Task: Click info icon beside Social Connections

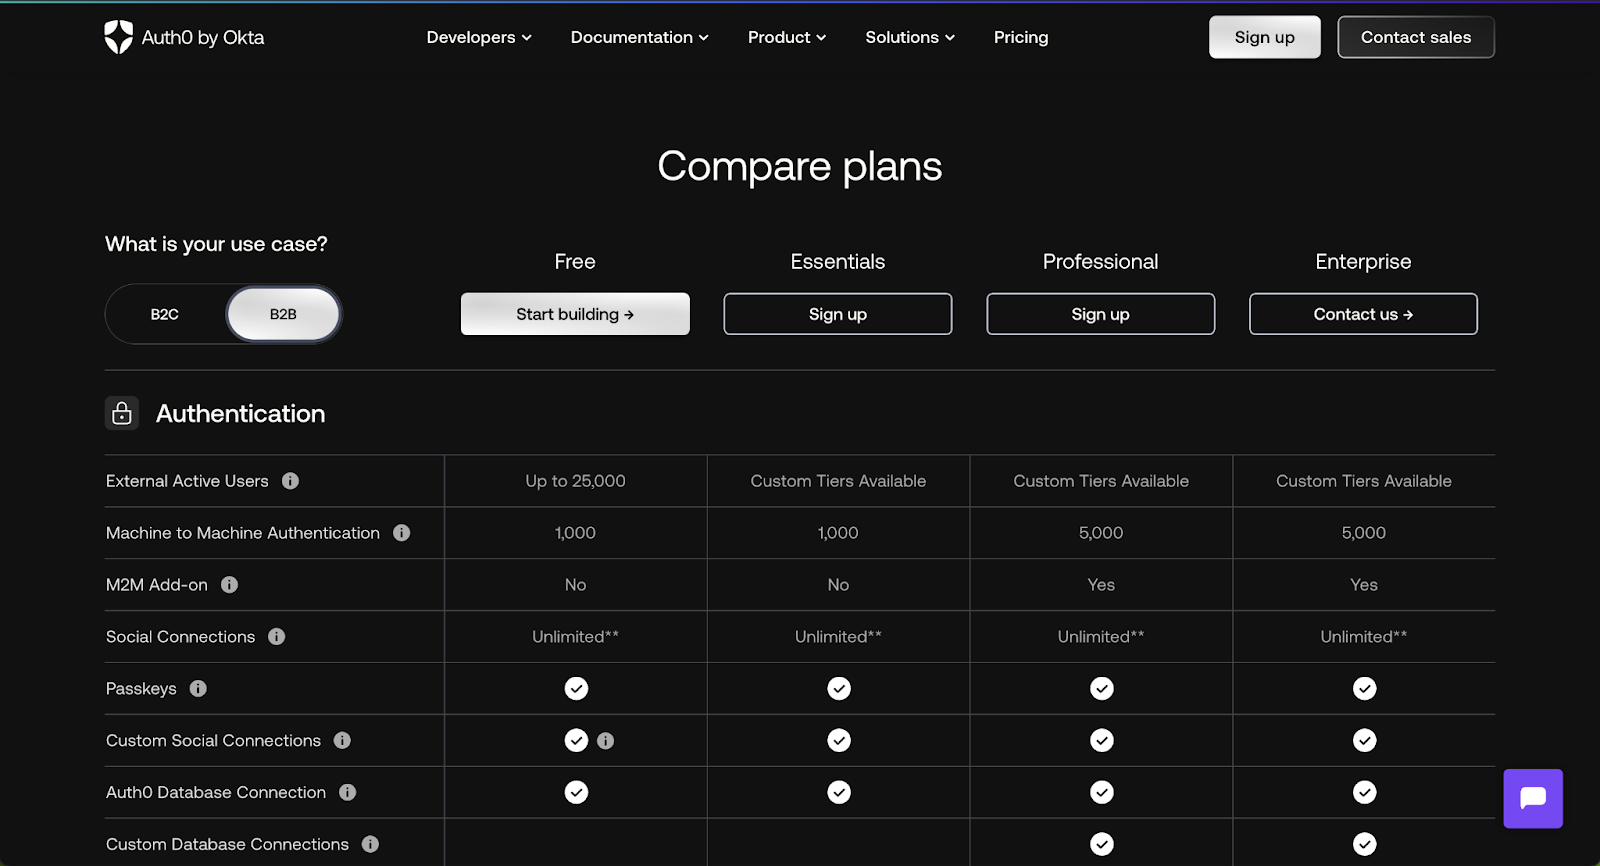Action: 277,637
